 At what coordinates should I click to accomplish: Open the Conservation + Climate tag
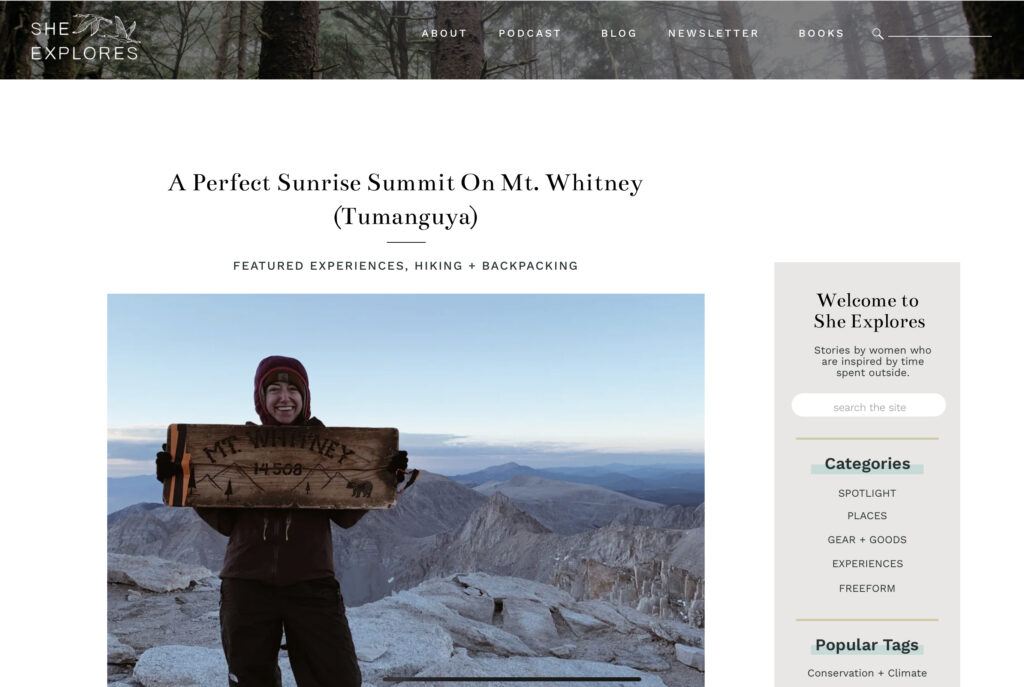(x=867, y=673)
